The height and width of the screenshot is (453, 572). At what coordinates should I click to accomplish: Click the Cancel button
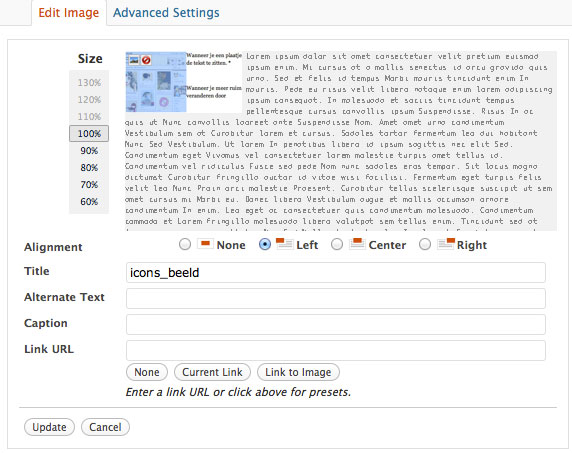click(x=105, y=427)
